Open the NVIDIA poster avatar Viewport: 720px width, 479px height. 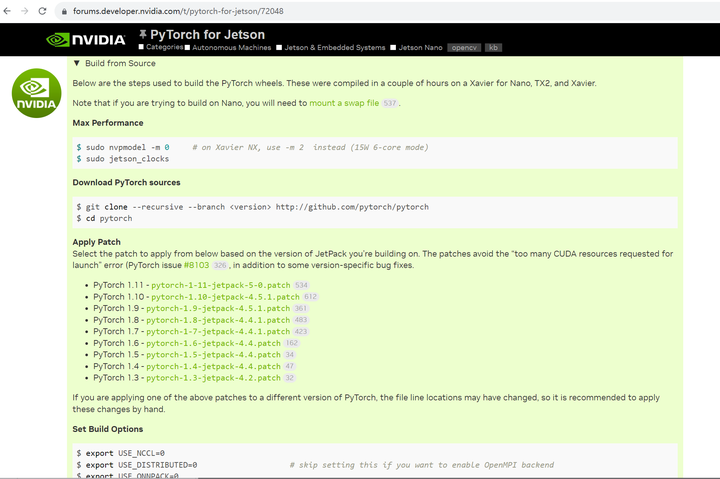click(36, 93)
